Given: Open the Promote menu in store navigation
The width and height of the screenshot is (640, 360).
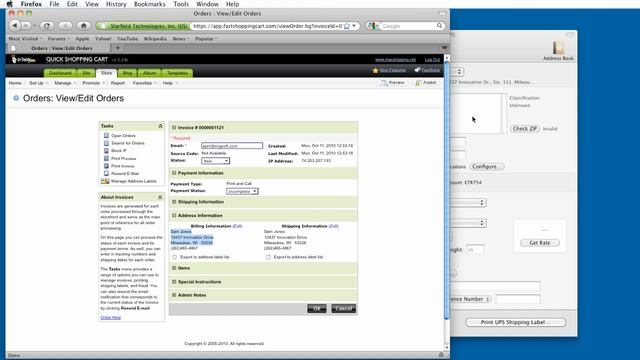Looking at the screenshot, I should point(93,83).
